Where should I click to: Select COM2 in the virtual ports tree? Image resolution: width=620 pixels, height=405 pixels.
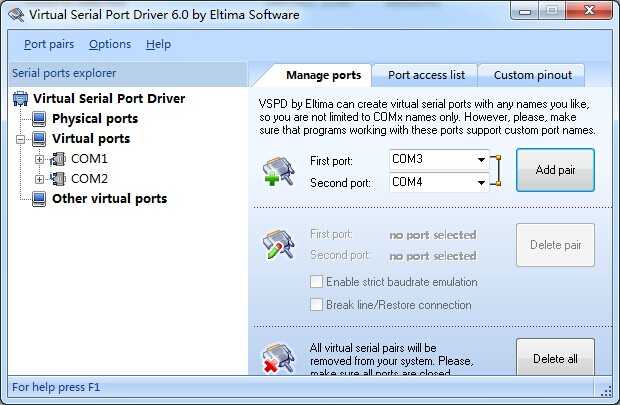(x=89, y=179)
